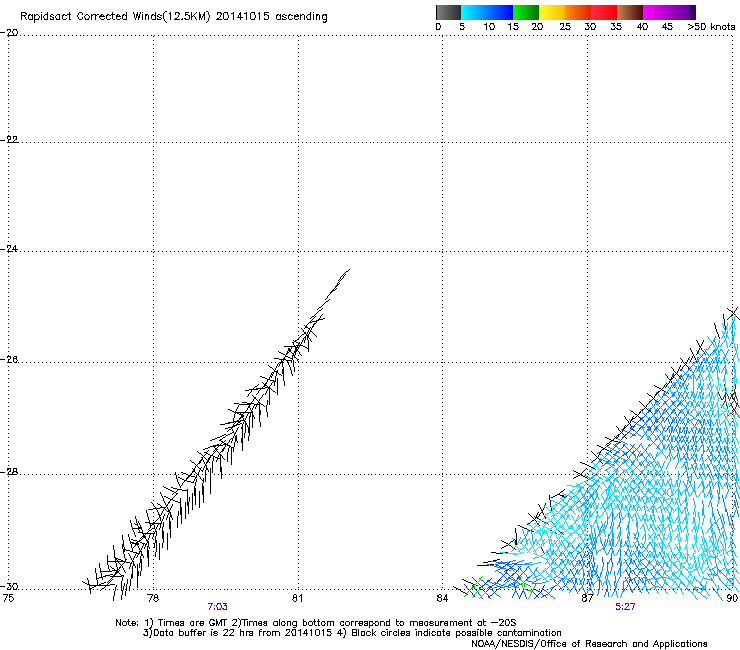Click the longitude label 90
Viewport: 740px width, 650px height.
732,598
